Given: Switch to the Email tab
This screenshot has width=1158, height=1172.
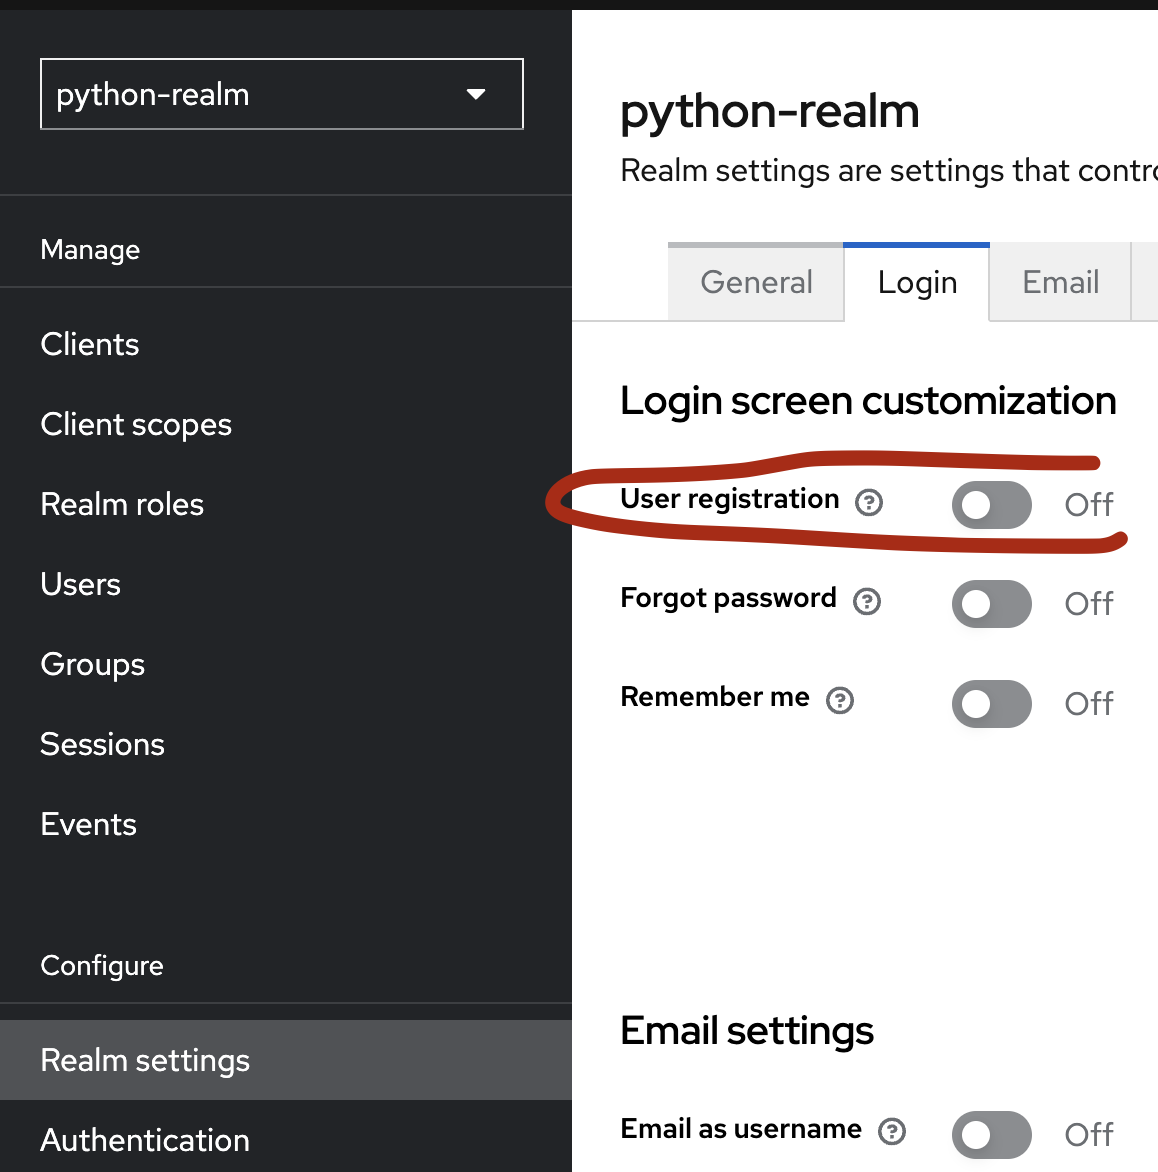Looking at the screenshot, I should point(1060,283).
